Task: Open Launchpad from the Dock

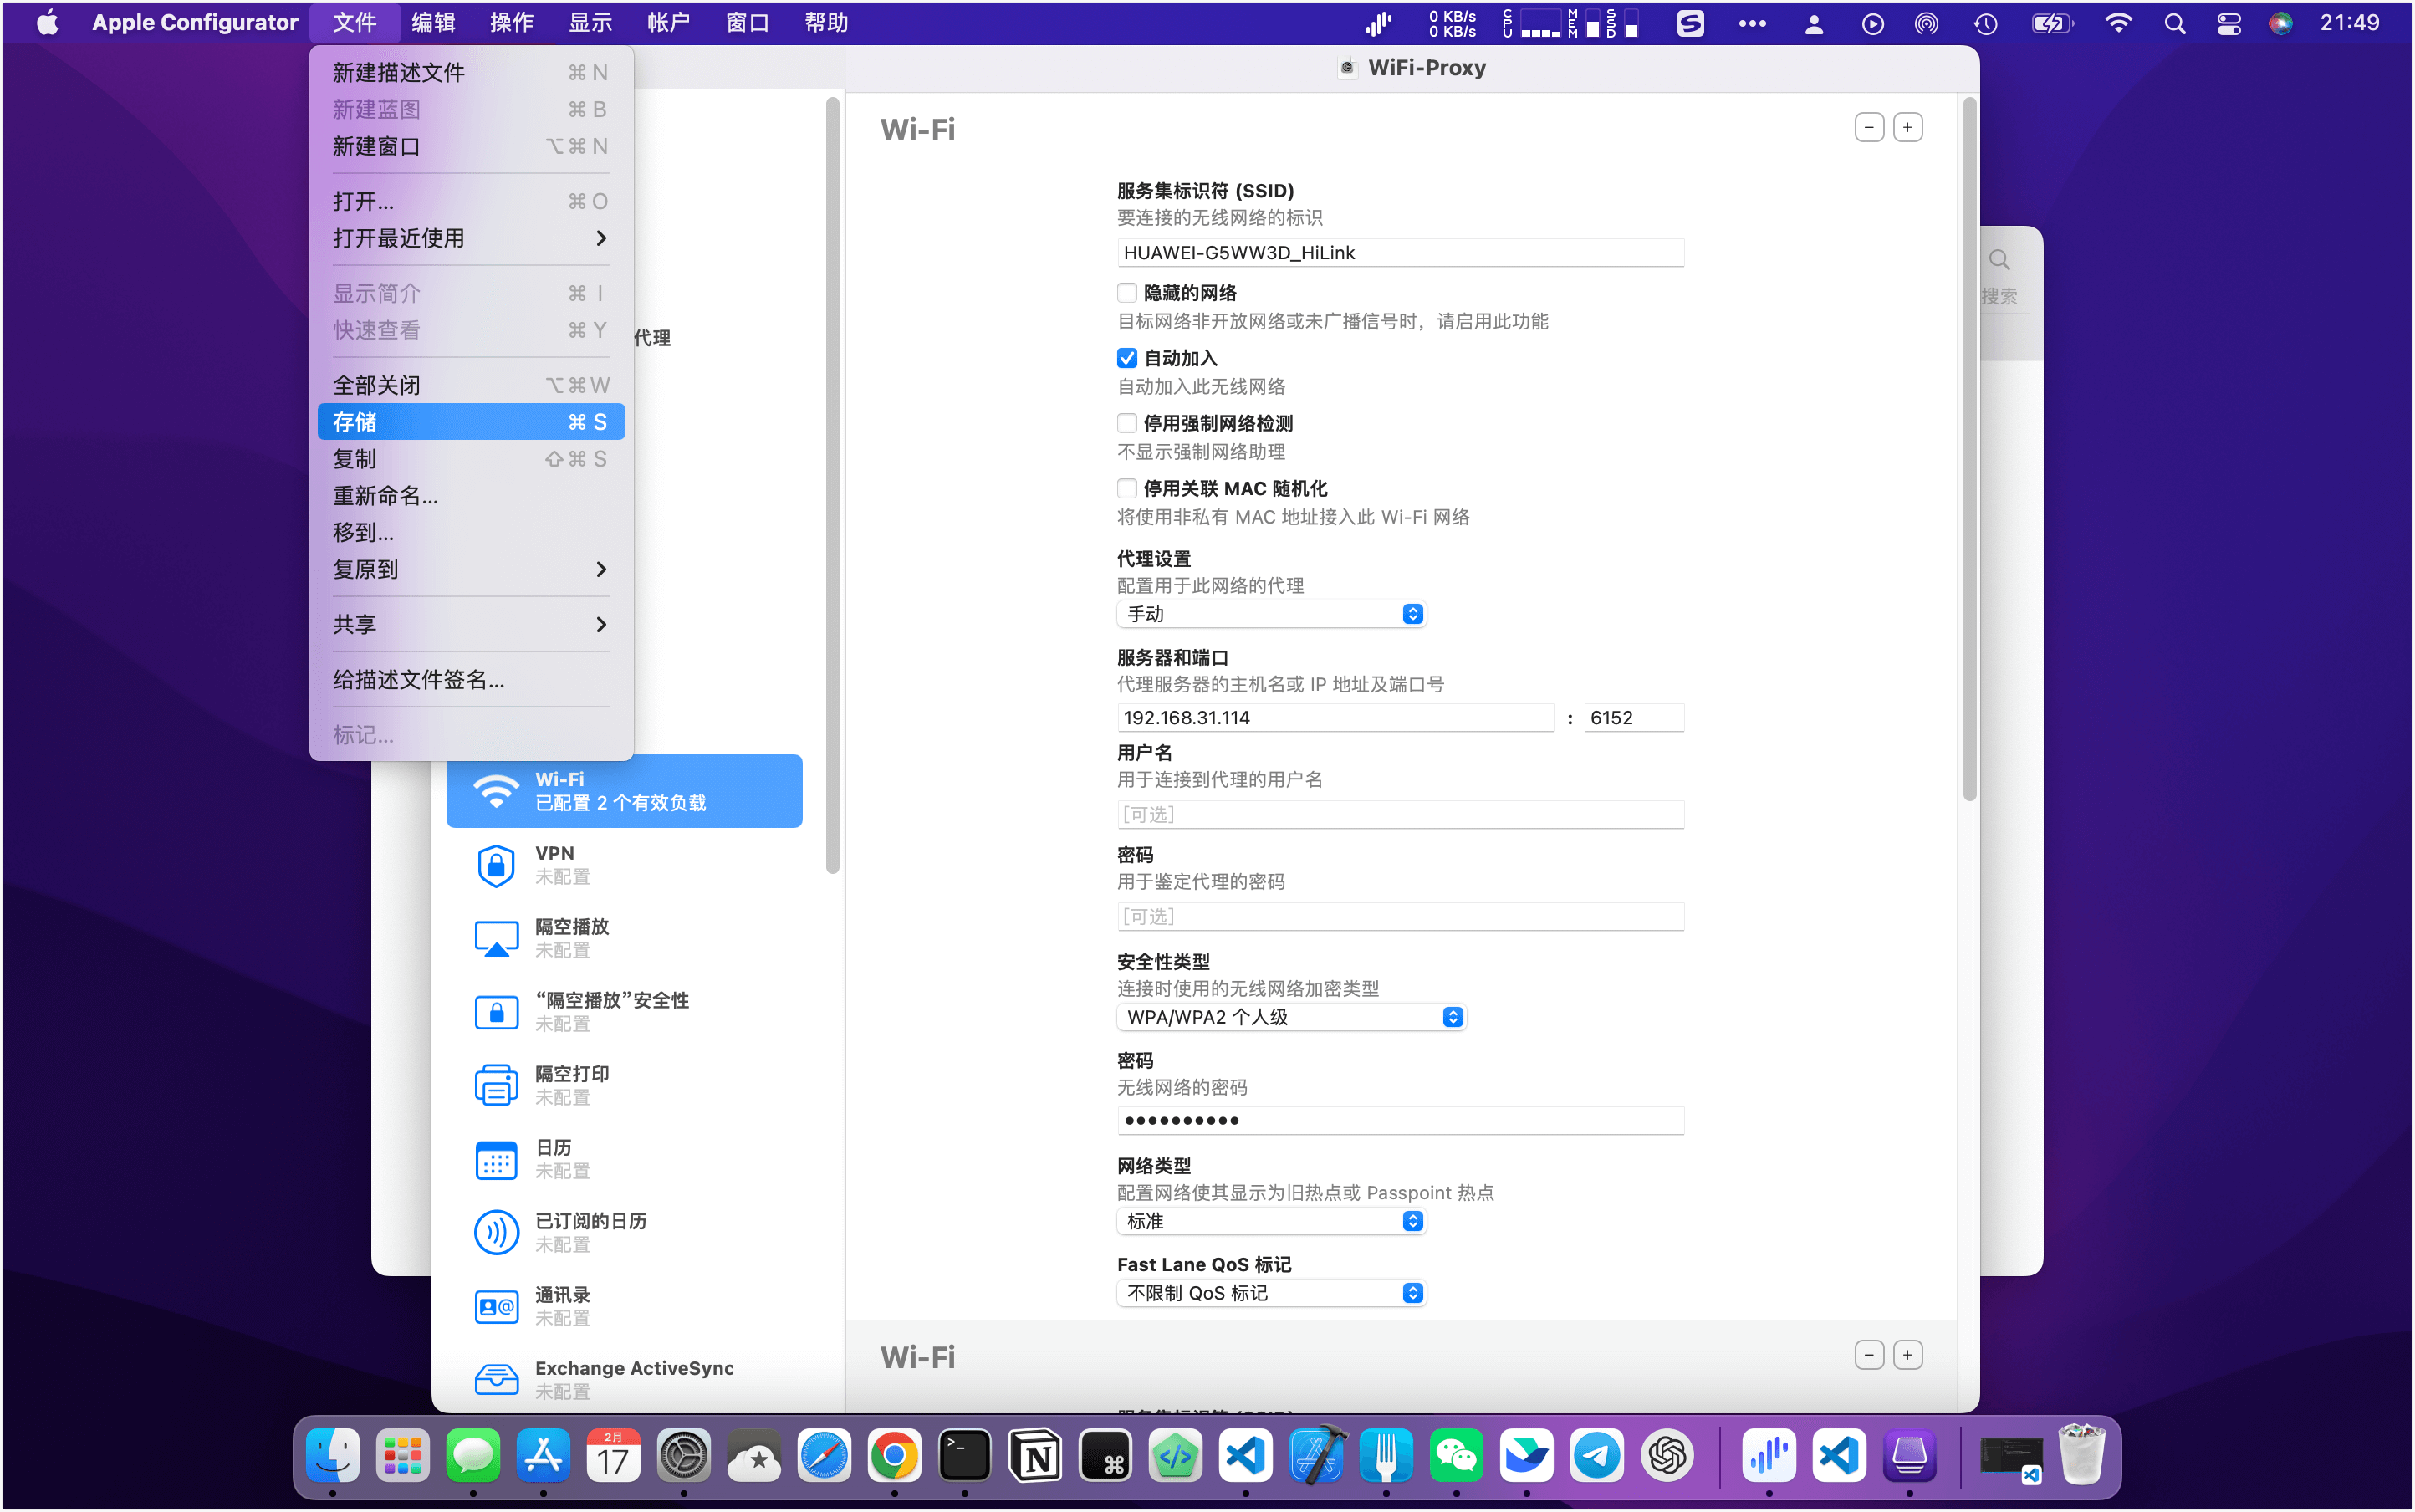Action: coord(403,1456)
